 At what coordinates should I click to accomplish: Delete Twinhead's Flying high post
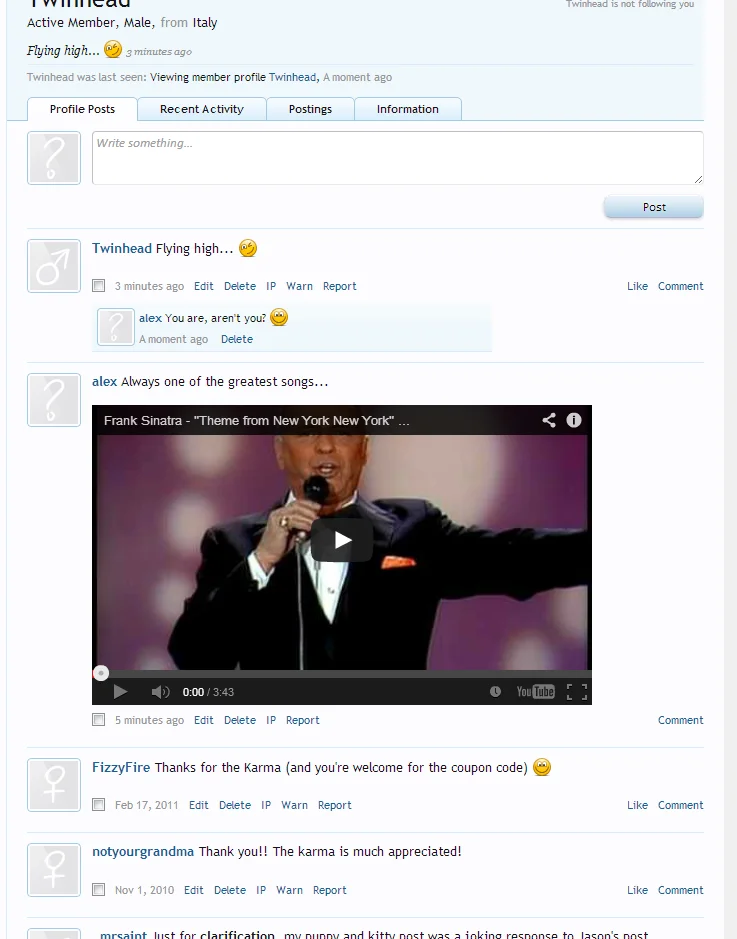pos(239,286)
